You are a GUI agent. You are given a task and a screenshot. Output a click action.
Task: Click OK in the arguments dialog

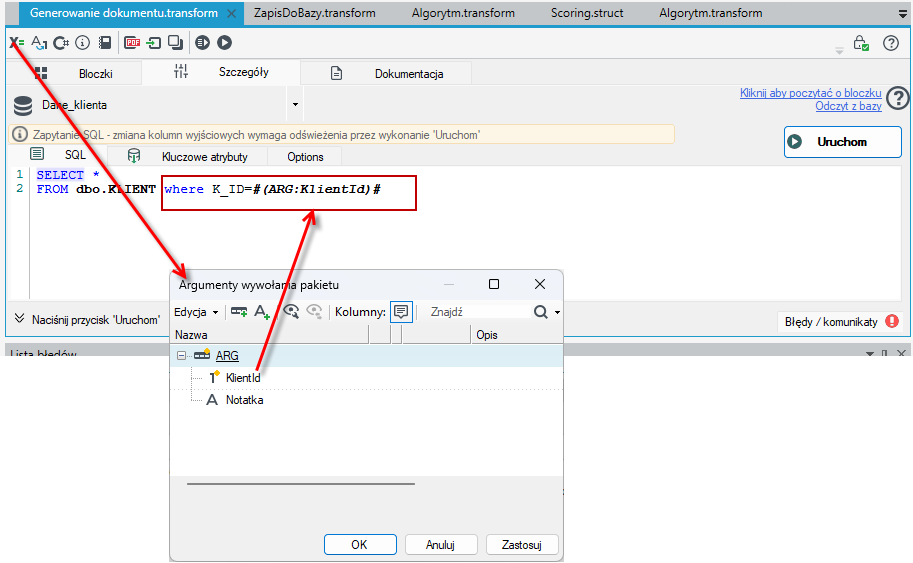(x=360, y=544)
